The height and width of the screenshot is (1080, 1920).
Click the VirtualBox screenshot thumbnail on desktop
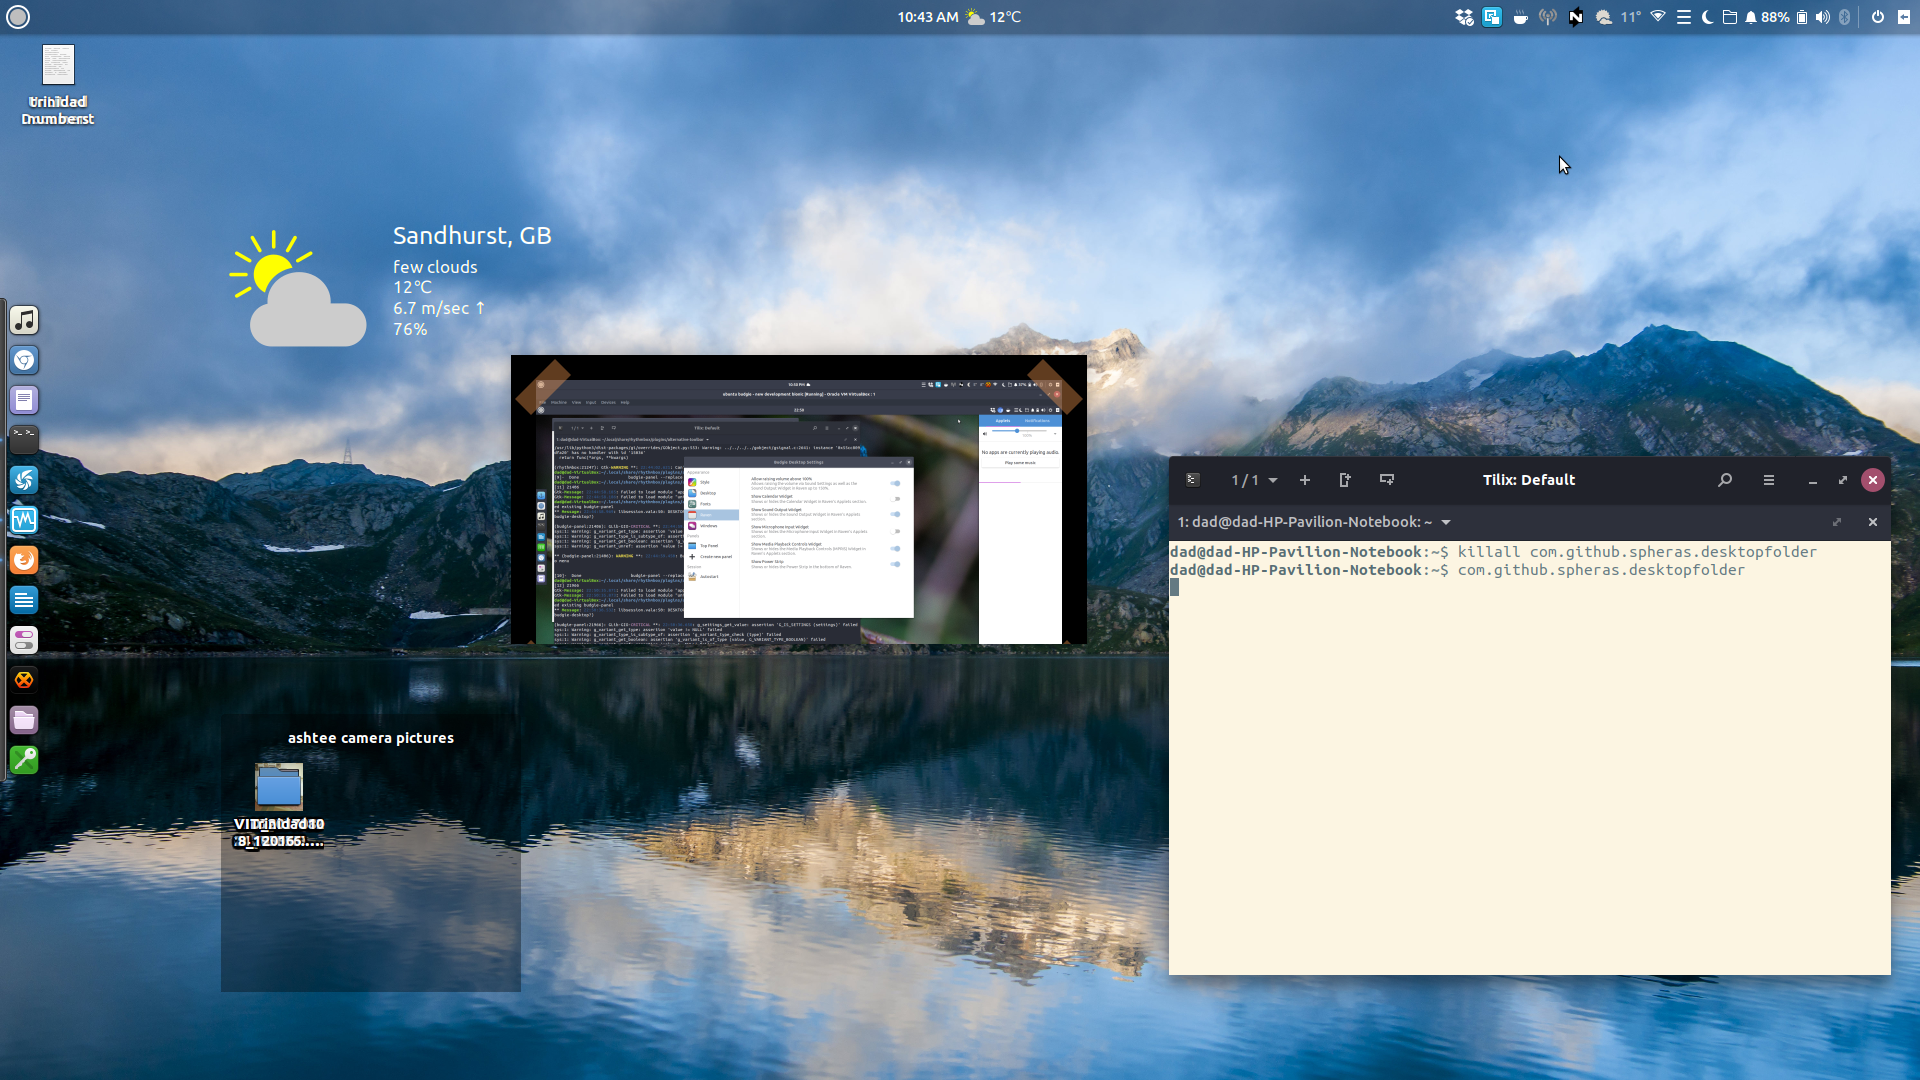(x=799, y=500)
